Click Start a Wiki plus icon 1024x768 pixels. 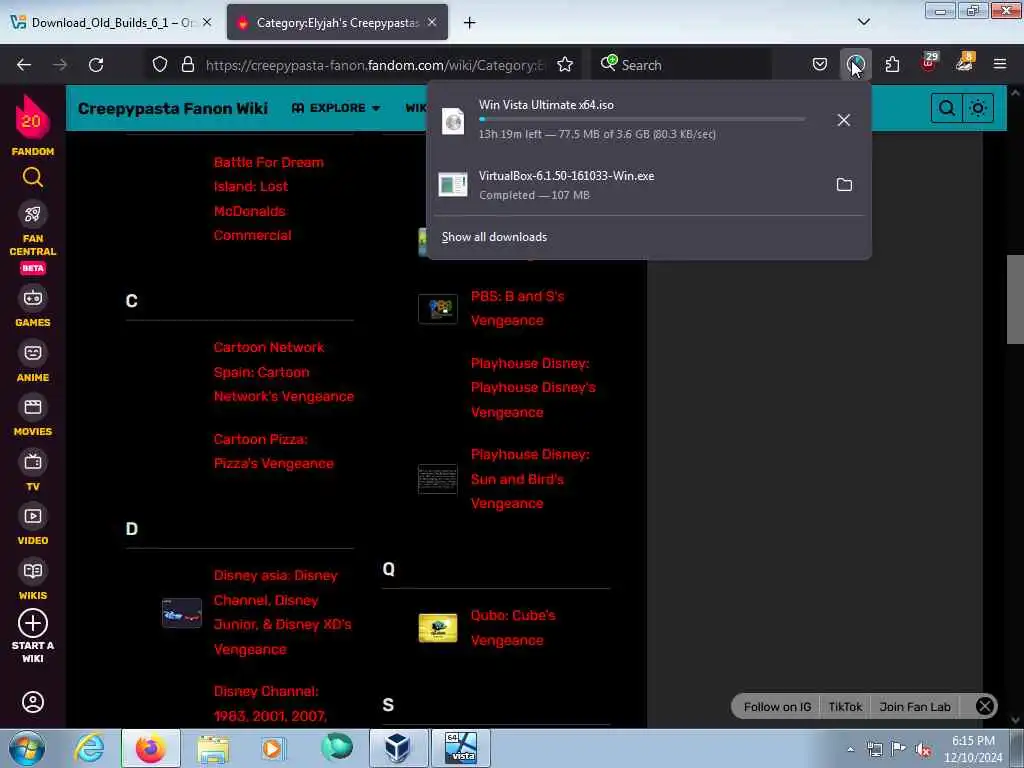click(x=33, y=623)
